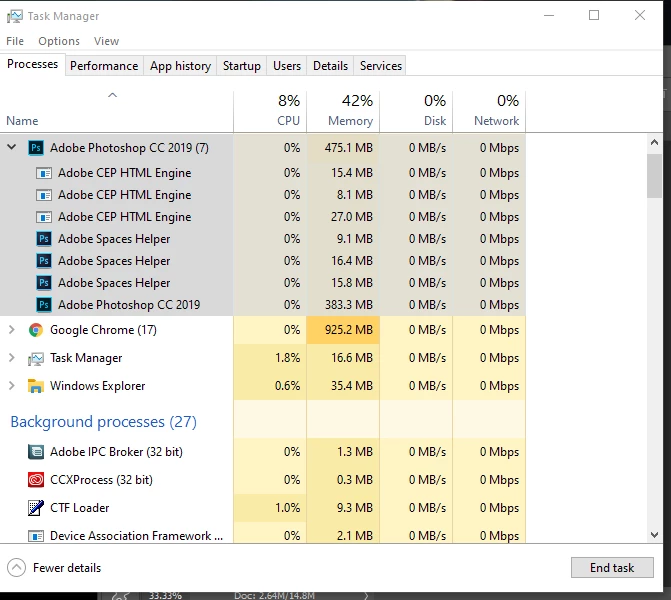Viewport: 671px width, 600px height.
Task: Click the Fewer details circle arrow icon
Action: [16, 568]
